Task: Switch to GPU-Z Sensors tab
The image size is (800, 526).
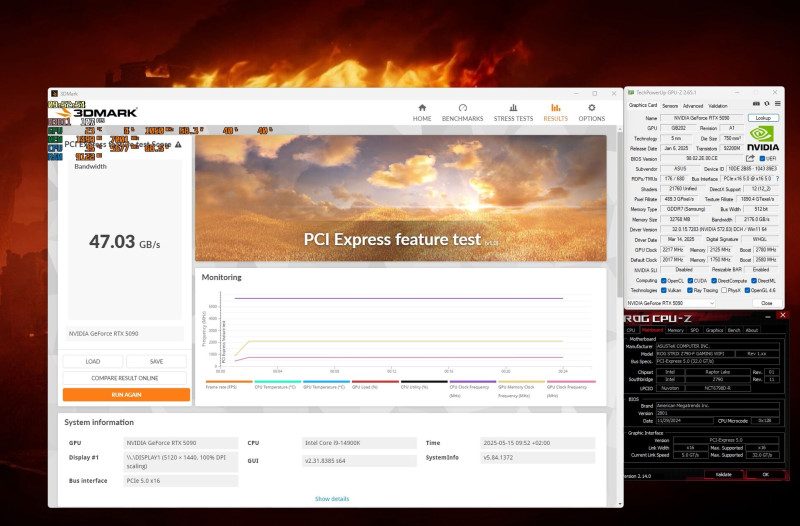Action: tap(670, 106)
